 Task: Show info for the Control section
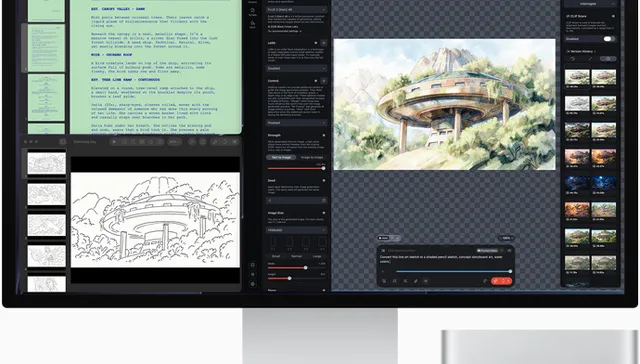coord(316,81)
